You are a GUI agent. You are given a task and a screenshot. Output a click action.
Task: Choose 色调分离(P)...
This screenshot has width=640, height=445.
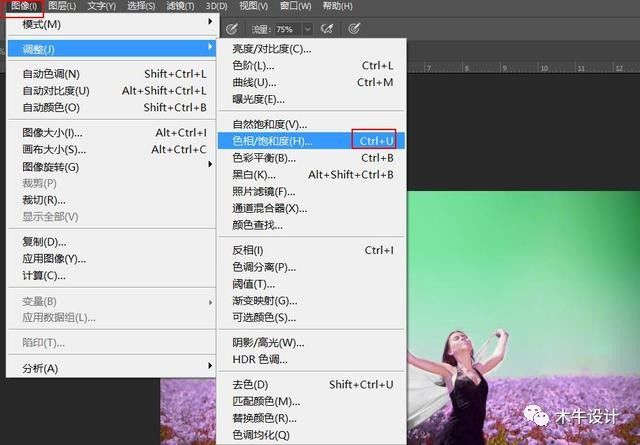[x=311, y=267]
